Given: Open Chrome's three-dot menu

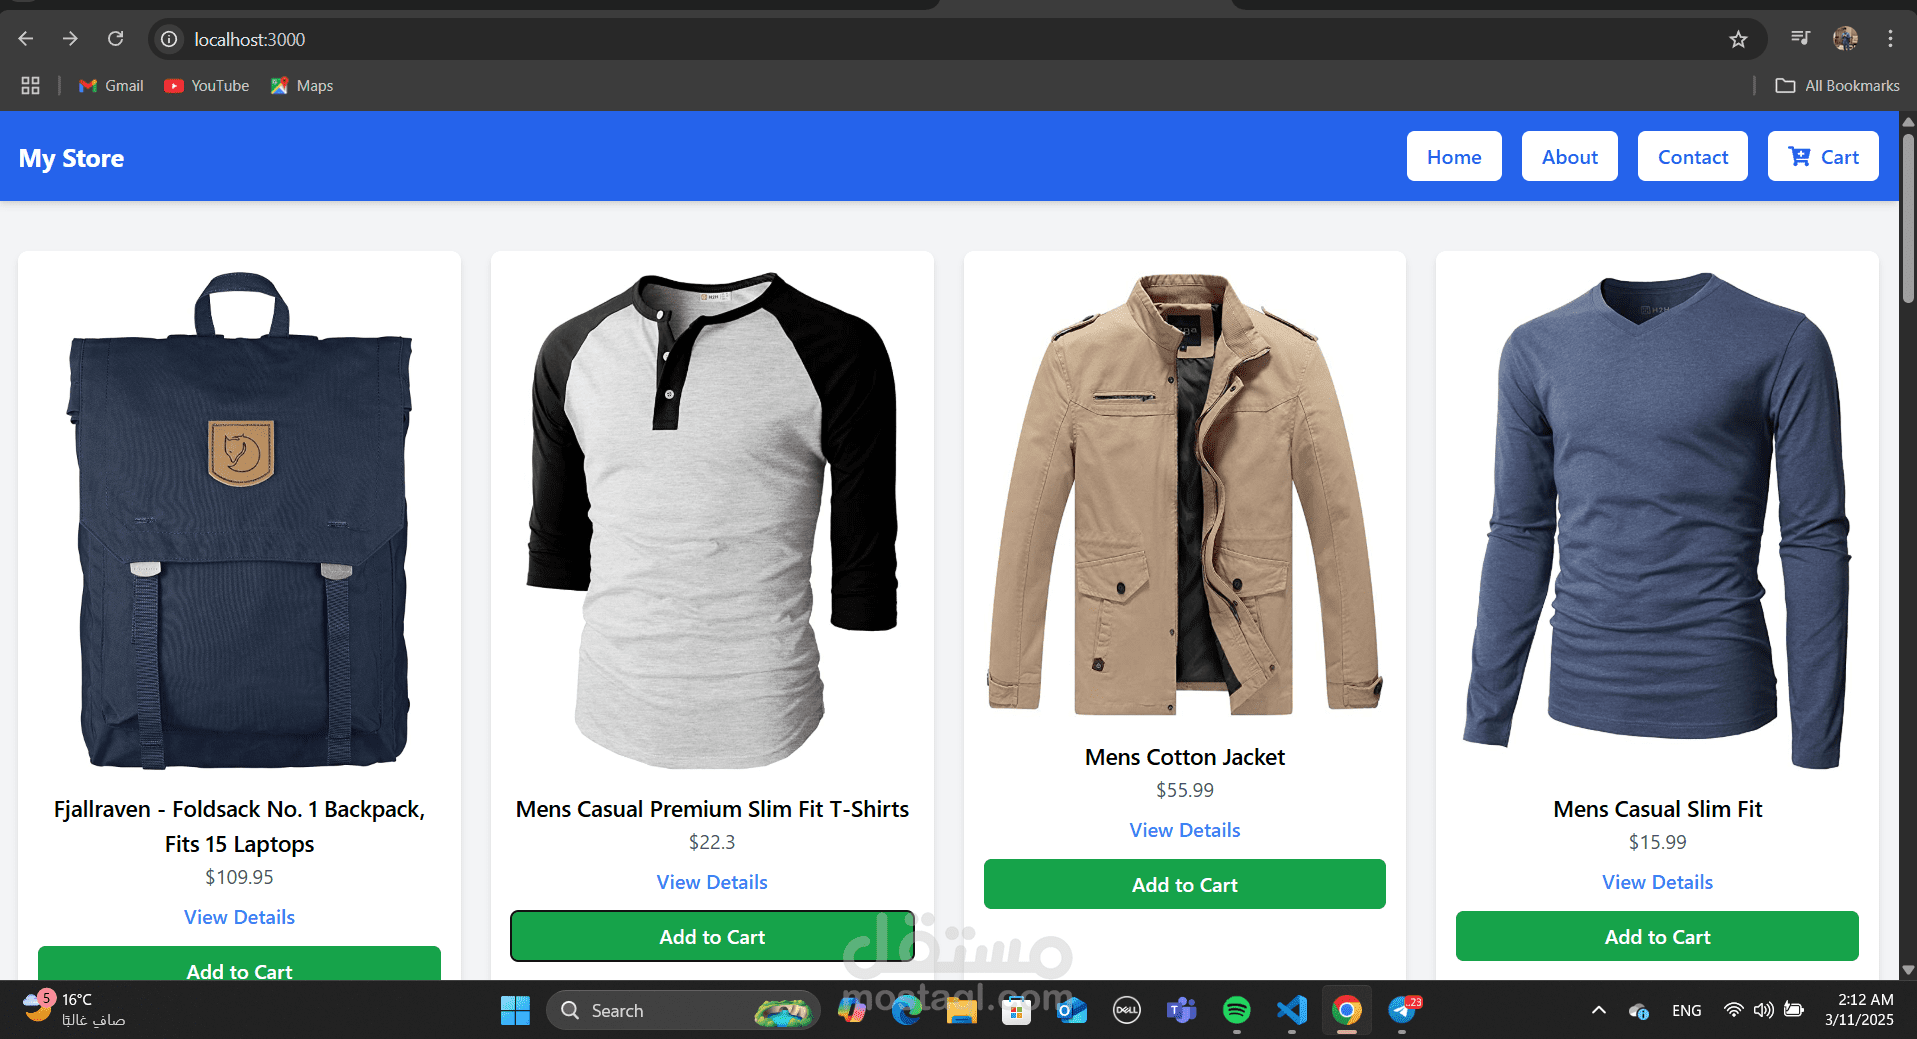Looking at the screenshot, I should coord(1890,38).
